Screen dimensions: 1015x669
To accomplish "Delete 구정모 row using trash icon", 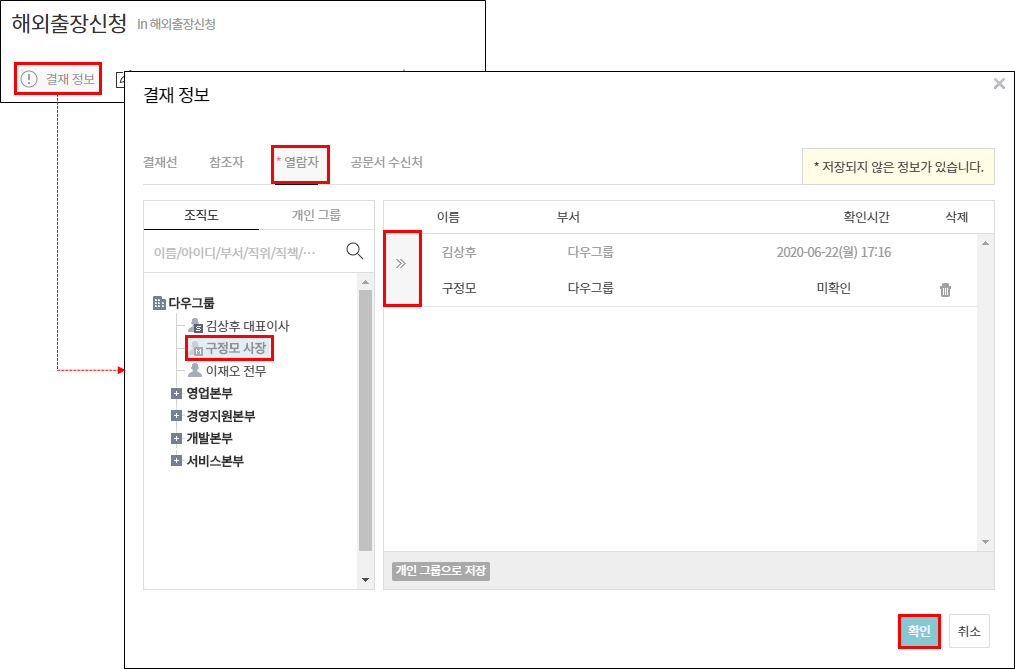I will 945,290.
